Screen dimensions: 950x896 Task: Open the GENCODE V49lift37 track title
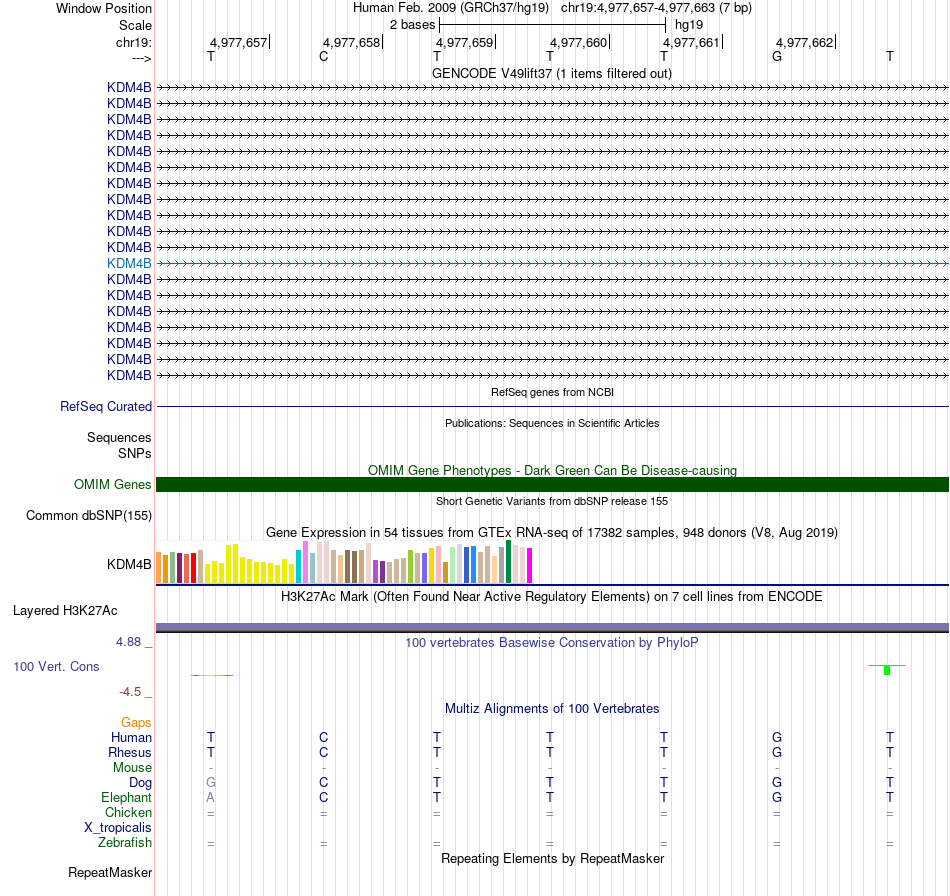(552, 73)
